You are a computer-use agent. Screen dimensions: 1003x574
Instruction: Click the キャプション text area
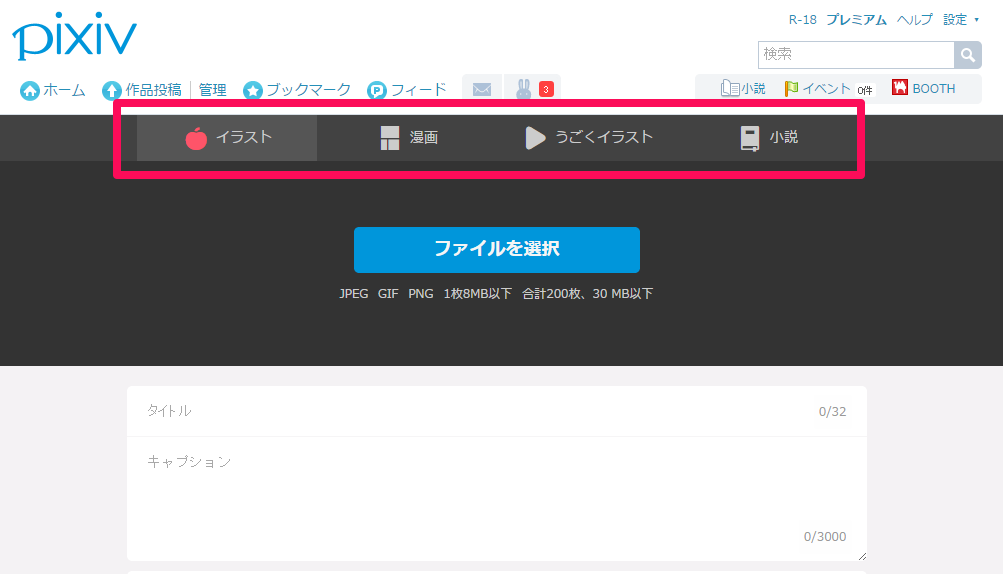click(x=496, y=498)
